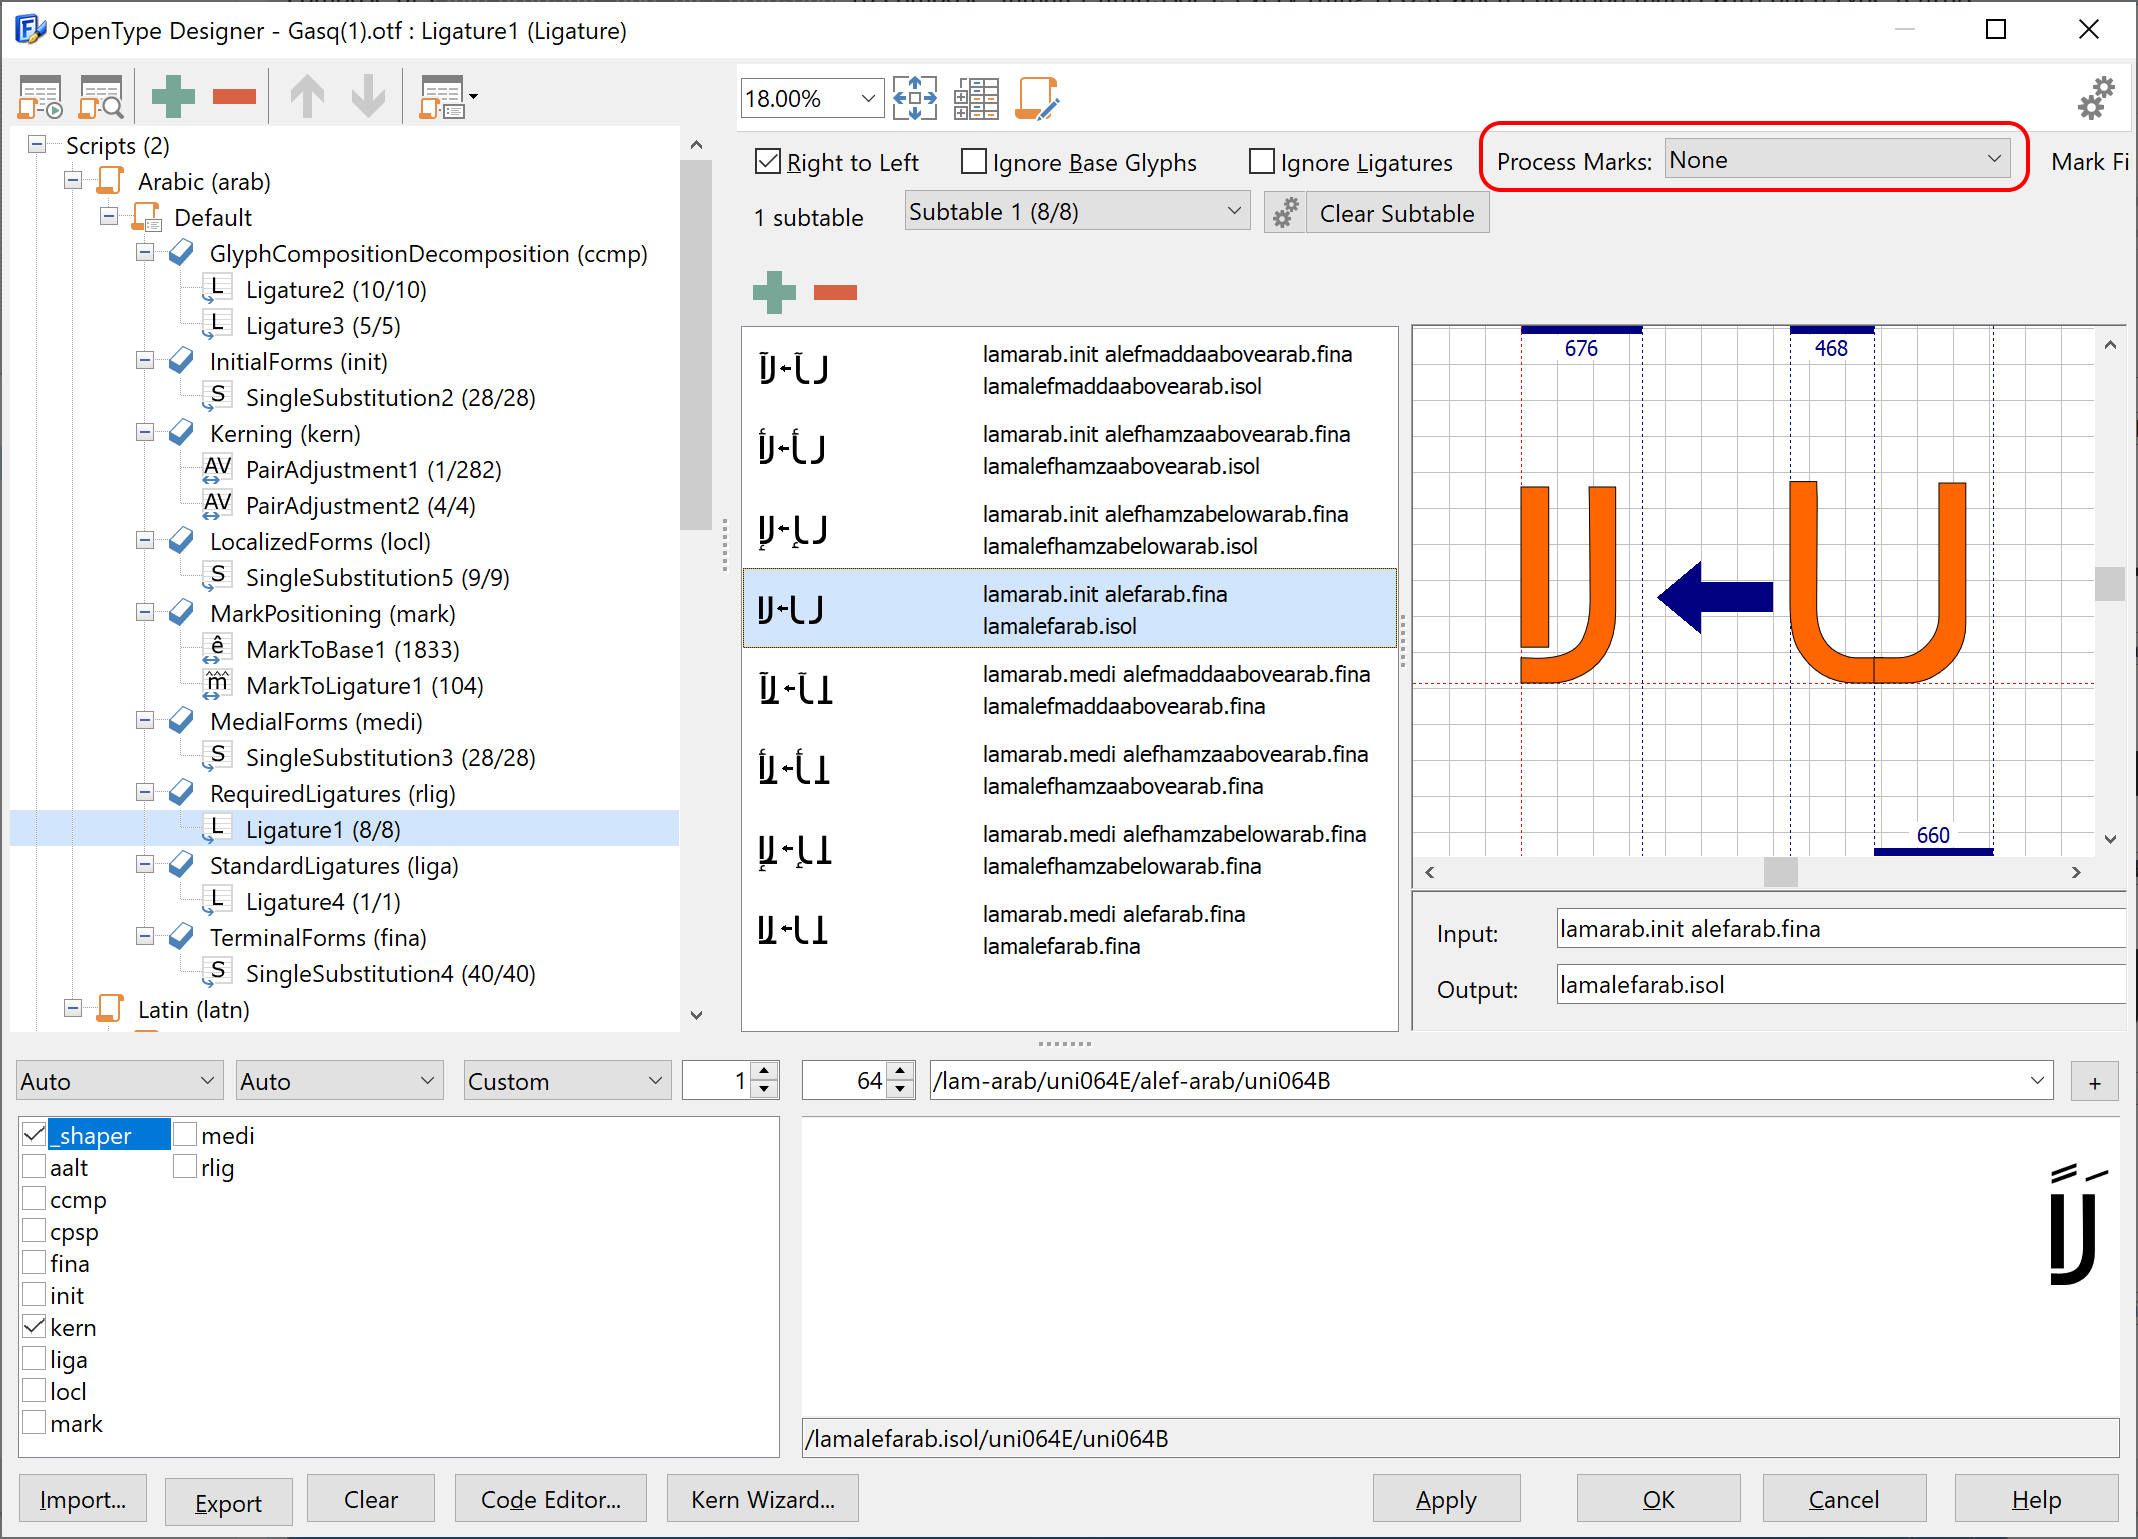
Task: Collapse the Scripts (2) tree node
Action: click(x=37, y=145)
